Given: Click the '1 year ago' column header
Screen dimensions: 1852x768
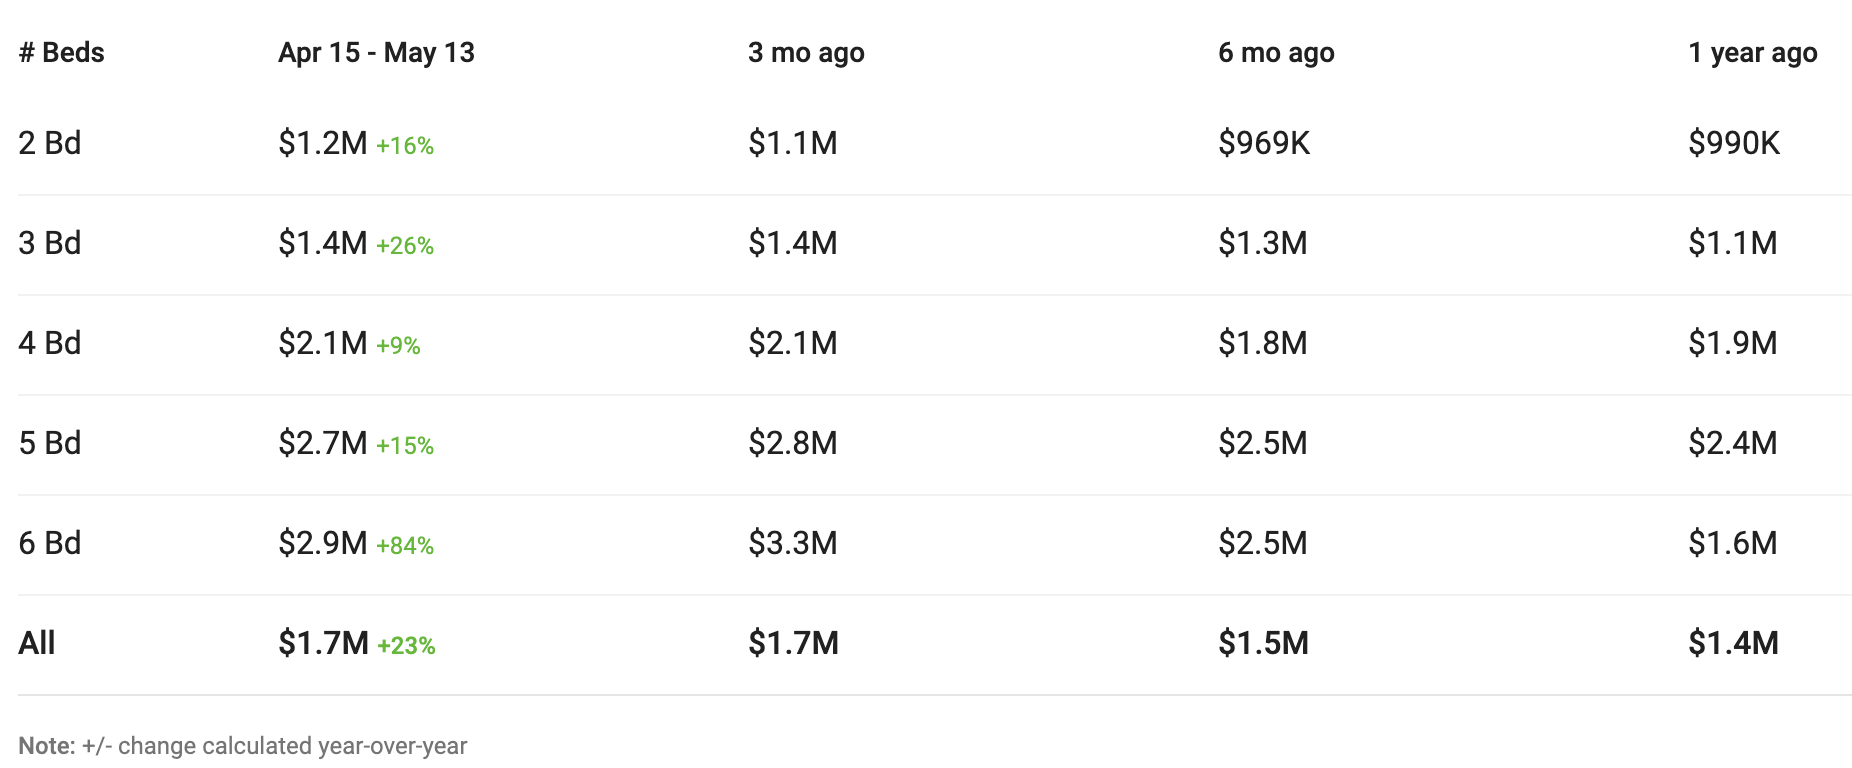Looking at the screenshot, I should (1752, 53).
